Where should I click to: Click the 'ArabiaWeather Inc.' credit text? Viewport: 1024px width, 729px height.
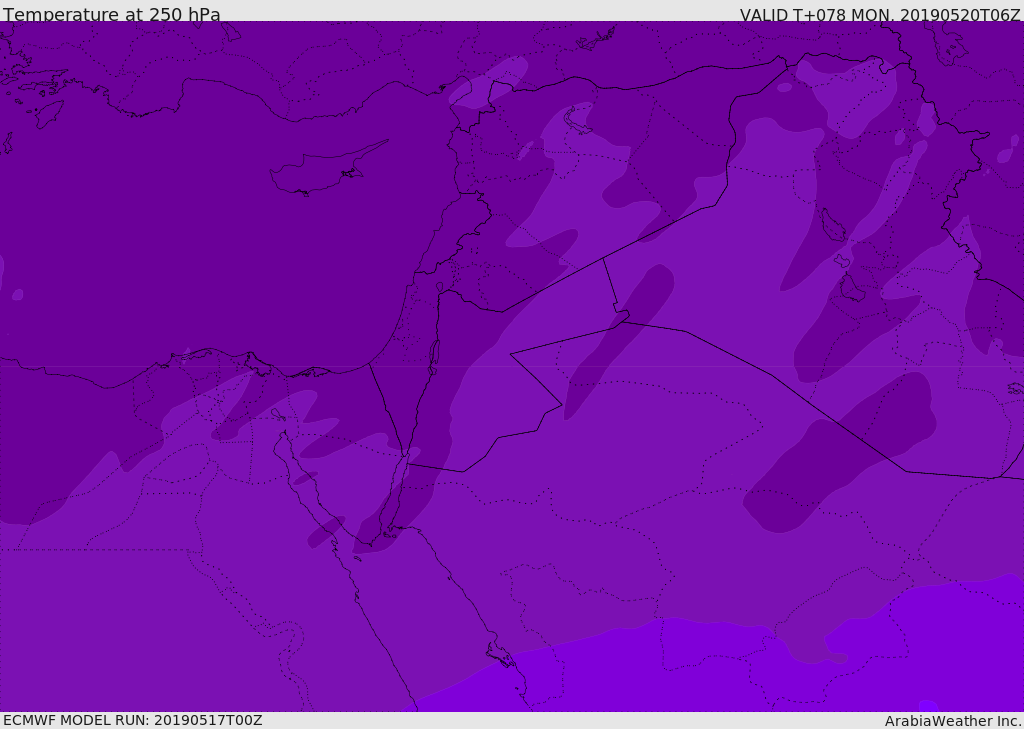pyautogui.click(x=953, y=721)
